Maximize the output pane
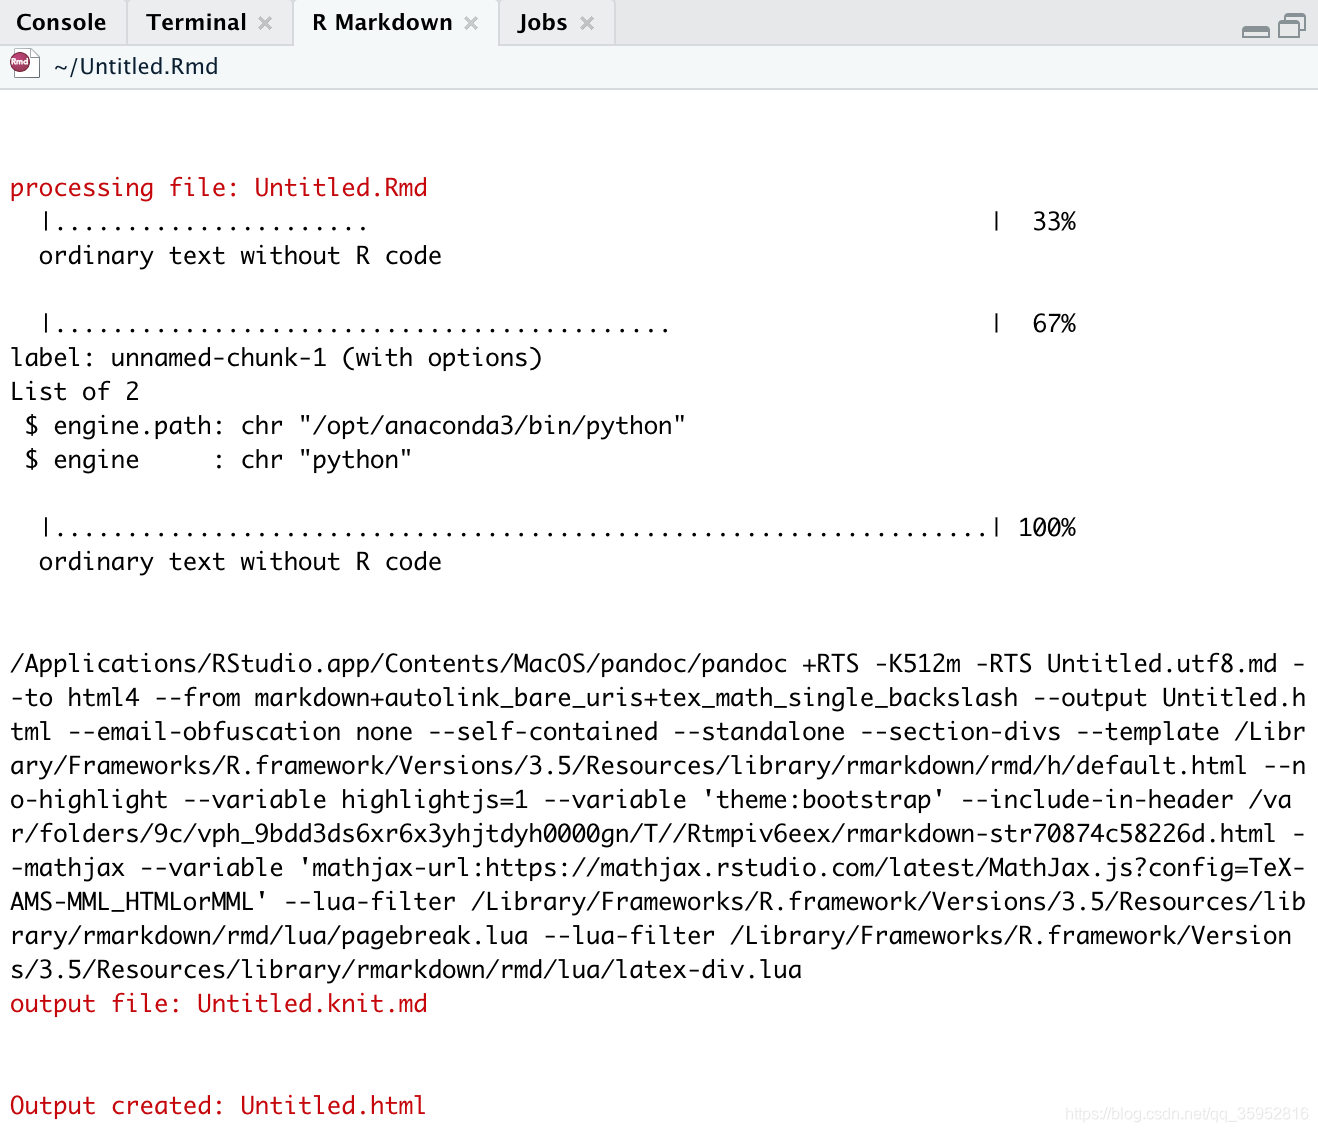The image size is (1318, 1132). [x=1291, y=27]
